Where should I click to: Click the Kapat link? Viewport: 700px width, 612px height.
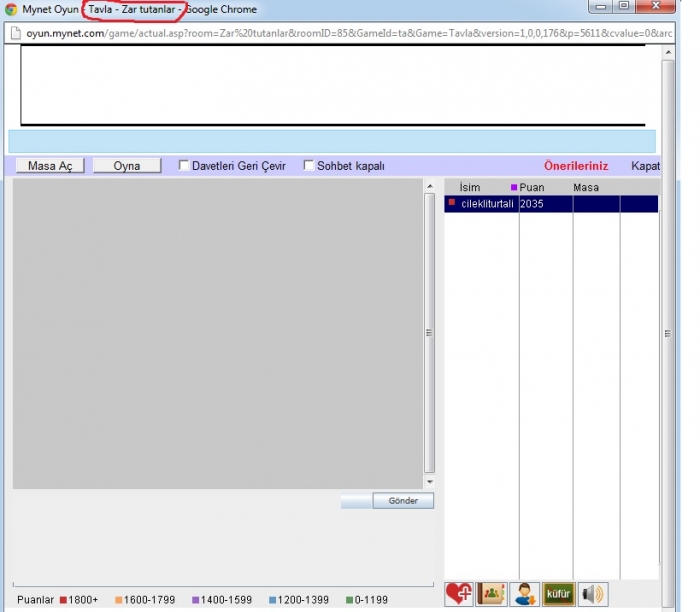[x=645, y=166]
